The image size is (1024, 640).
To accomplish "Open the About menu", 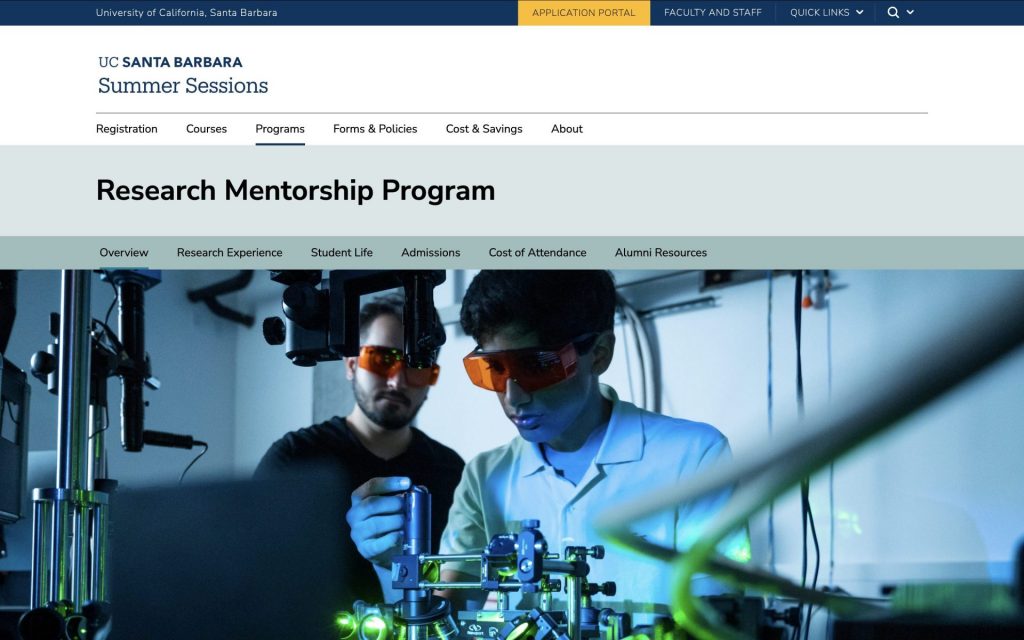I will 566,129.
